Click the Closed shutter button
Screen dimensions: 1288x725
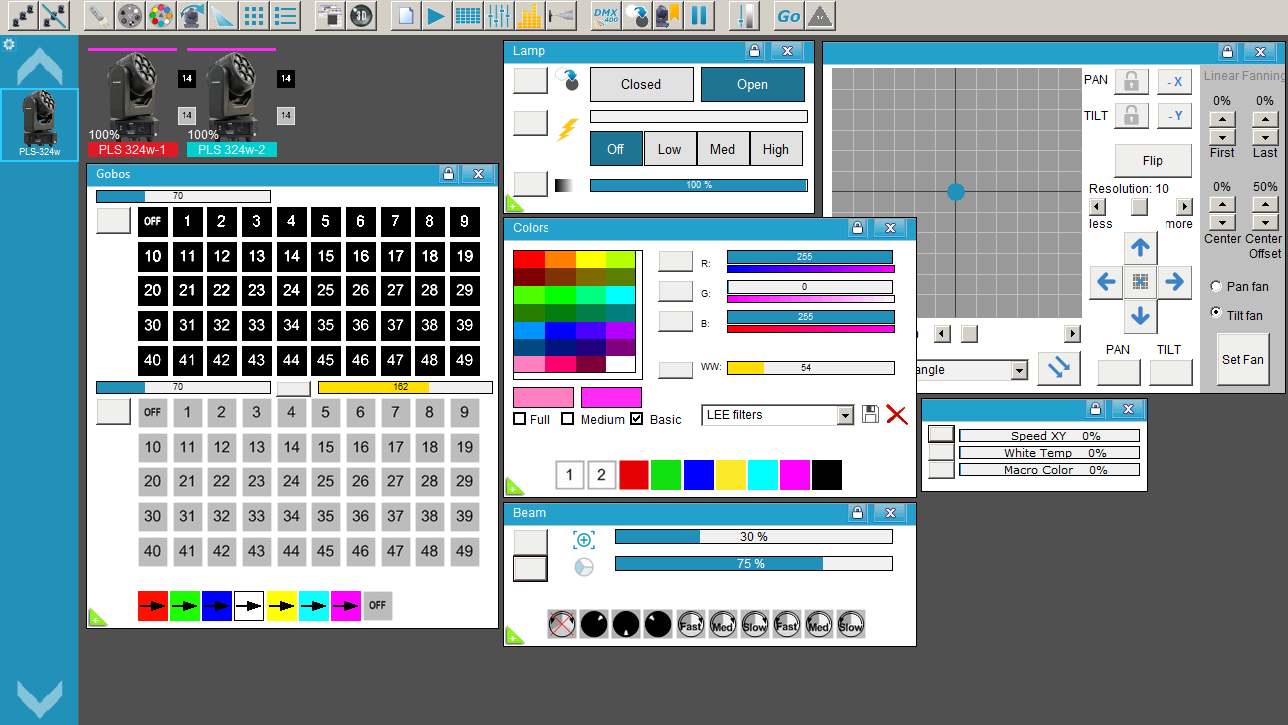[641, 85]
